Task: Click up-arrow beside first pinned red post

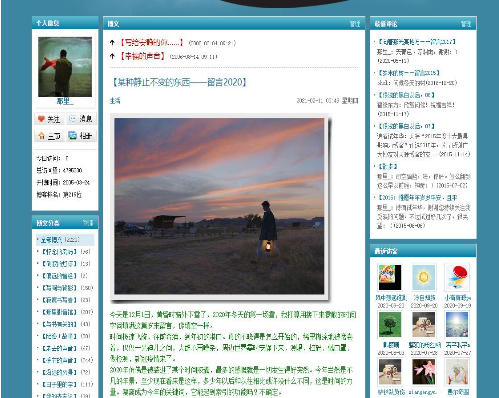Action: 112,43
